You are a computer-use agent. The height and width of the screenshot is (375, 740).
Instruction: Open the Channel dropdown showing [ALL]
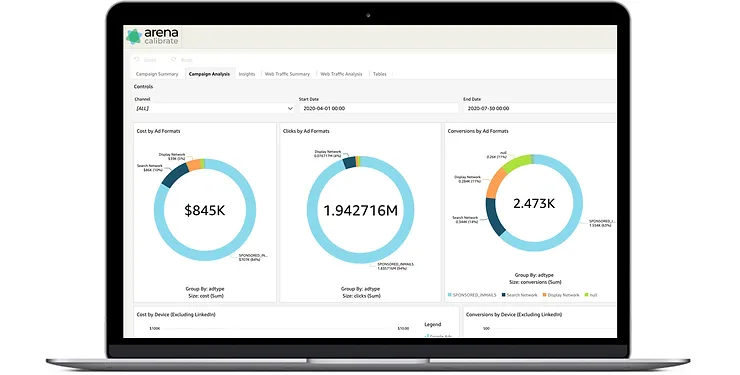(214, 108)
